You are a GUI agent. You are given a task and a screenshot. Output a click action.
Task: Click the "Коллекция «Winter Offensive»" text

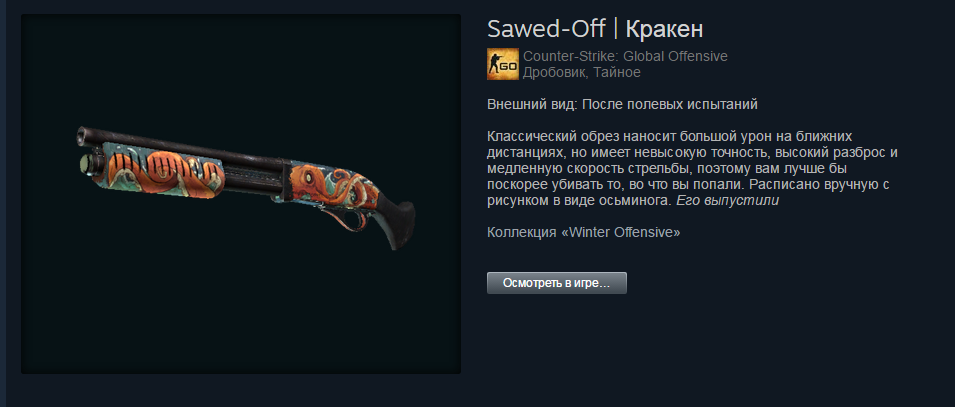point(583,233)
